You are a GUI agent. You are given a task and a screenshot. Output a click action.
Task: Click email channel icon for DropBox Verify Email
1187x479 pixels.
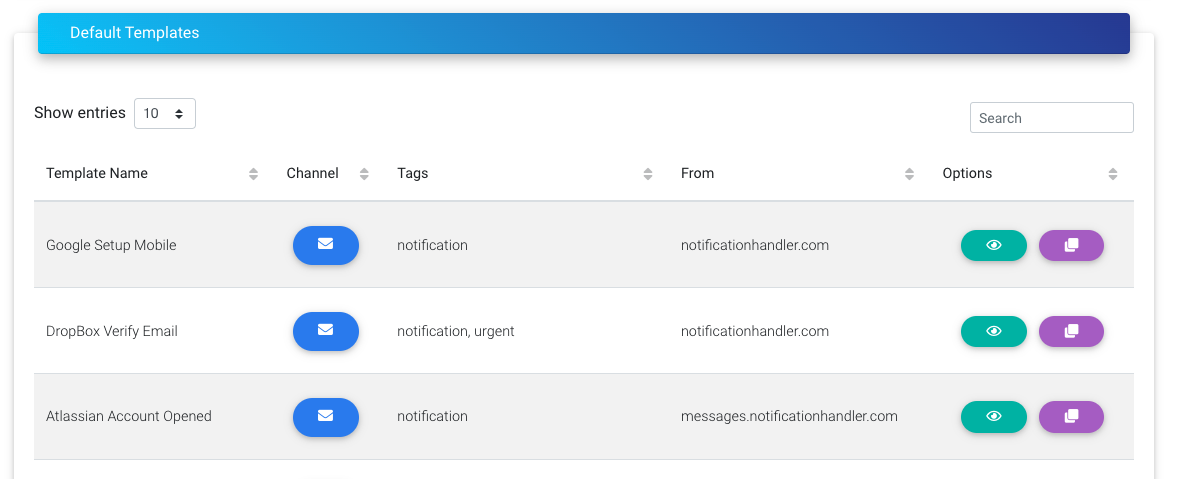click(326, 331)
